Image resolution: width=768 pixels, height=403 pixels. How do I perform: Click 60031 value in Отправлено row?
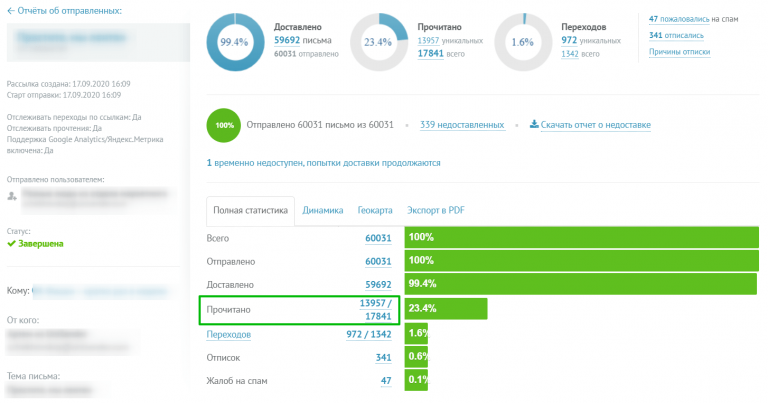point(378,262)
